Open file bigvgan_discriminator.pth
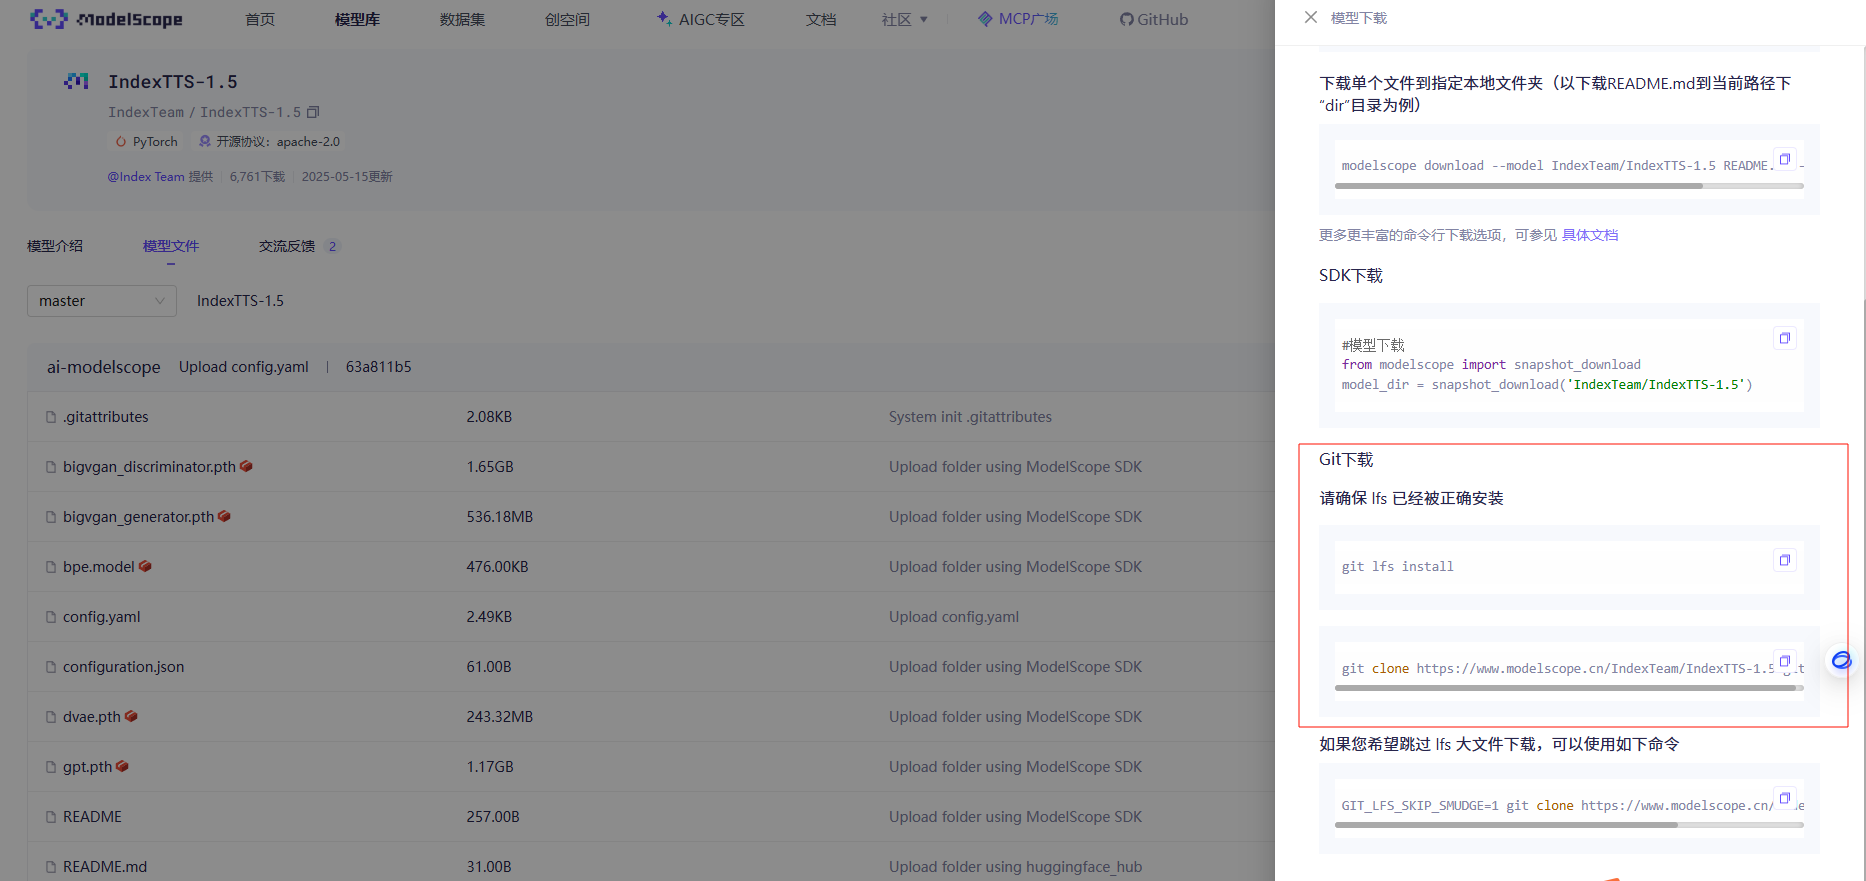Viewport: 1866px width, 881px height. coord(149,467)
